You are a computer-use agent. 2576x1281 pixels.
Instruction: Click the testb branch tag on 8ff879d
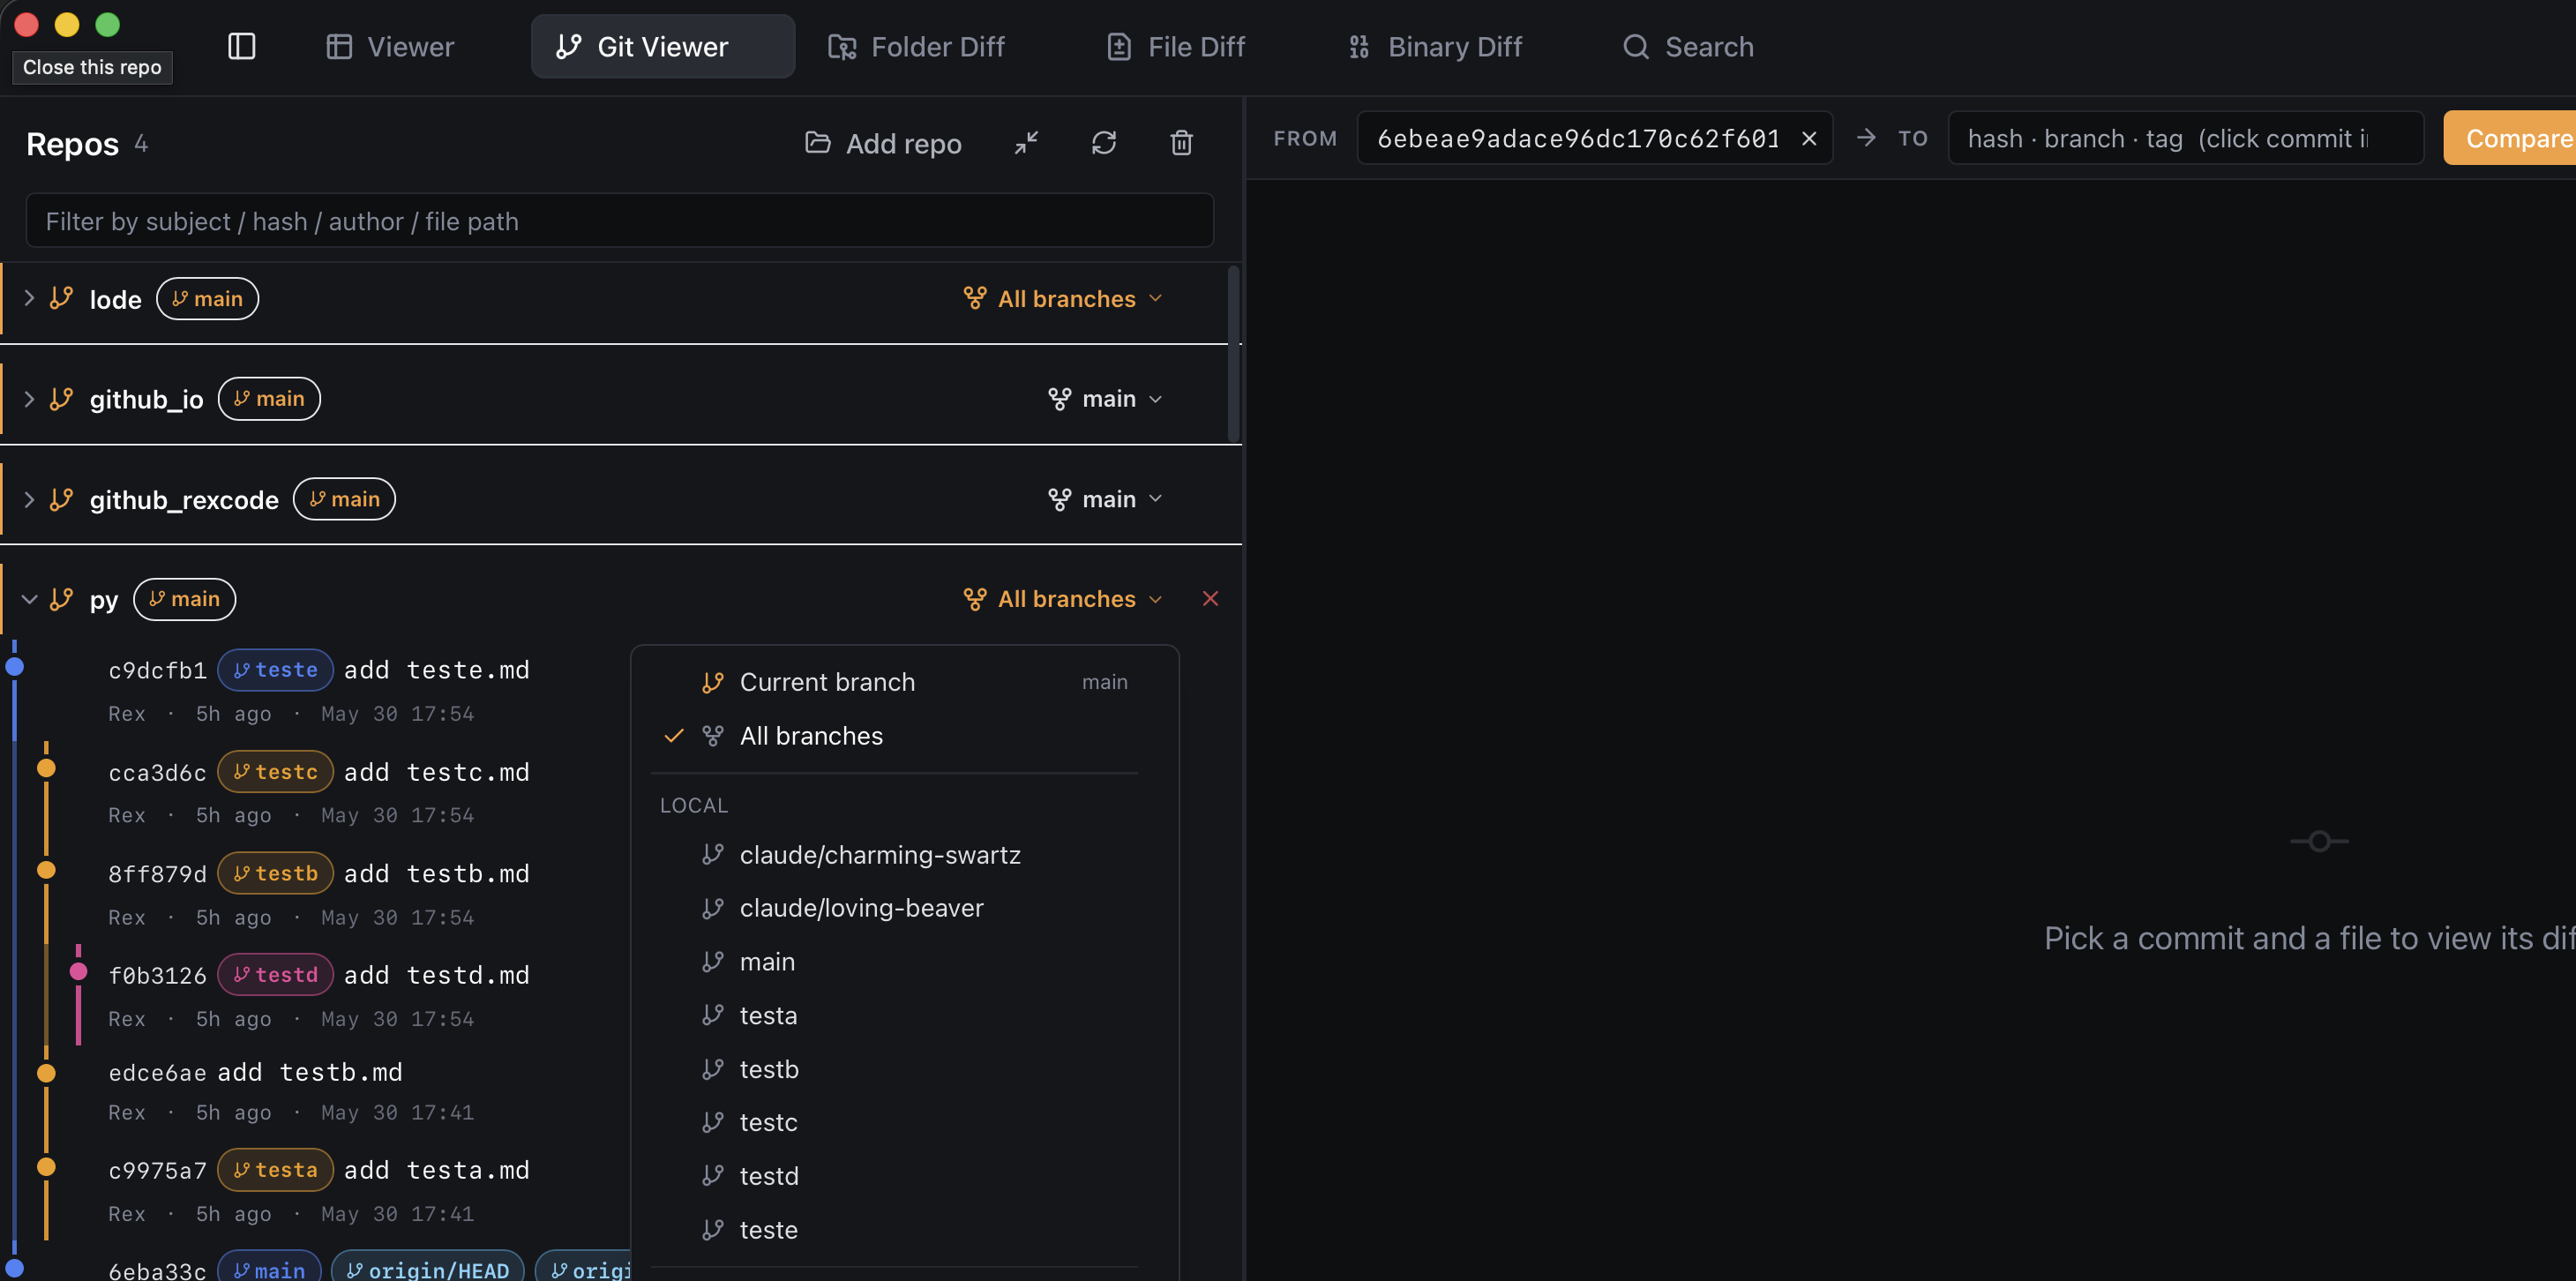click(275, 873)
